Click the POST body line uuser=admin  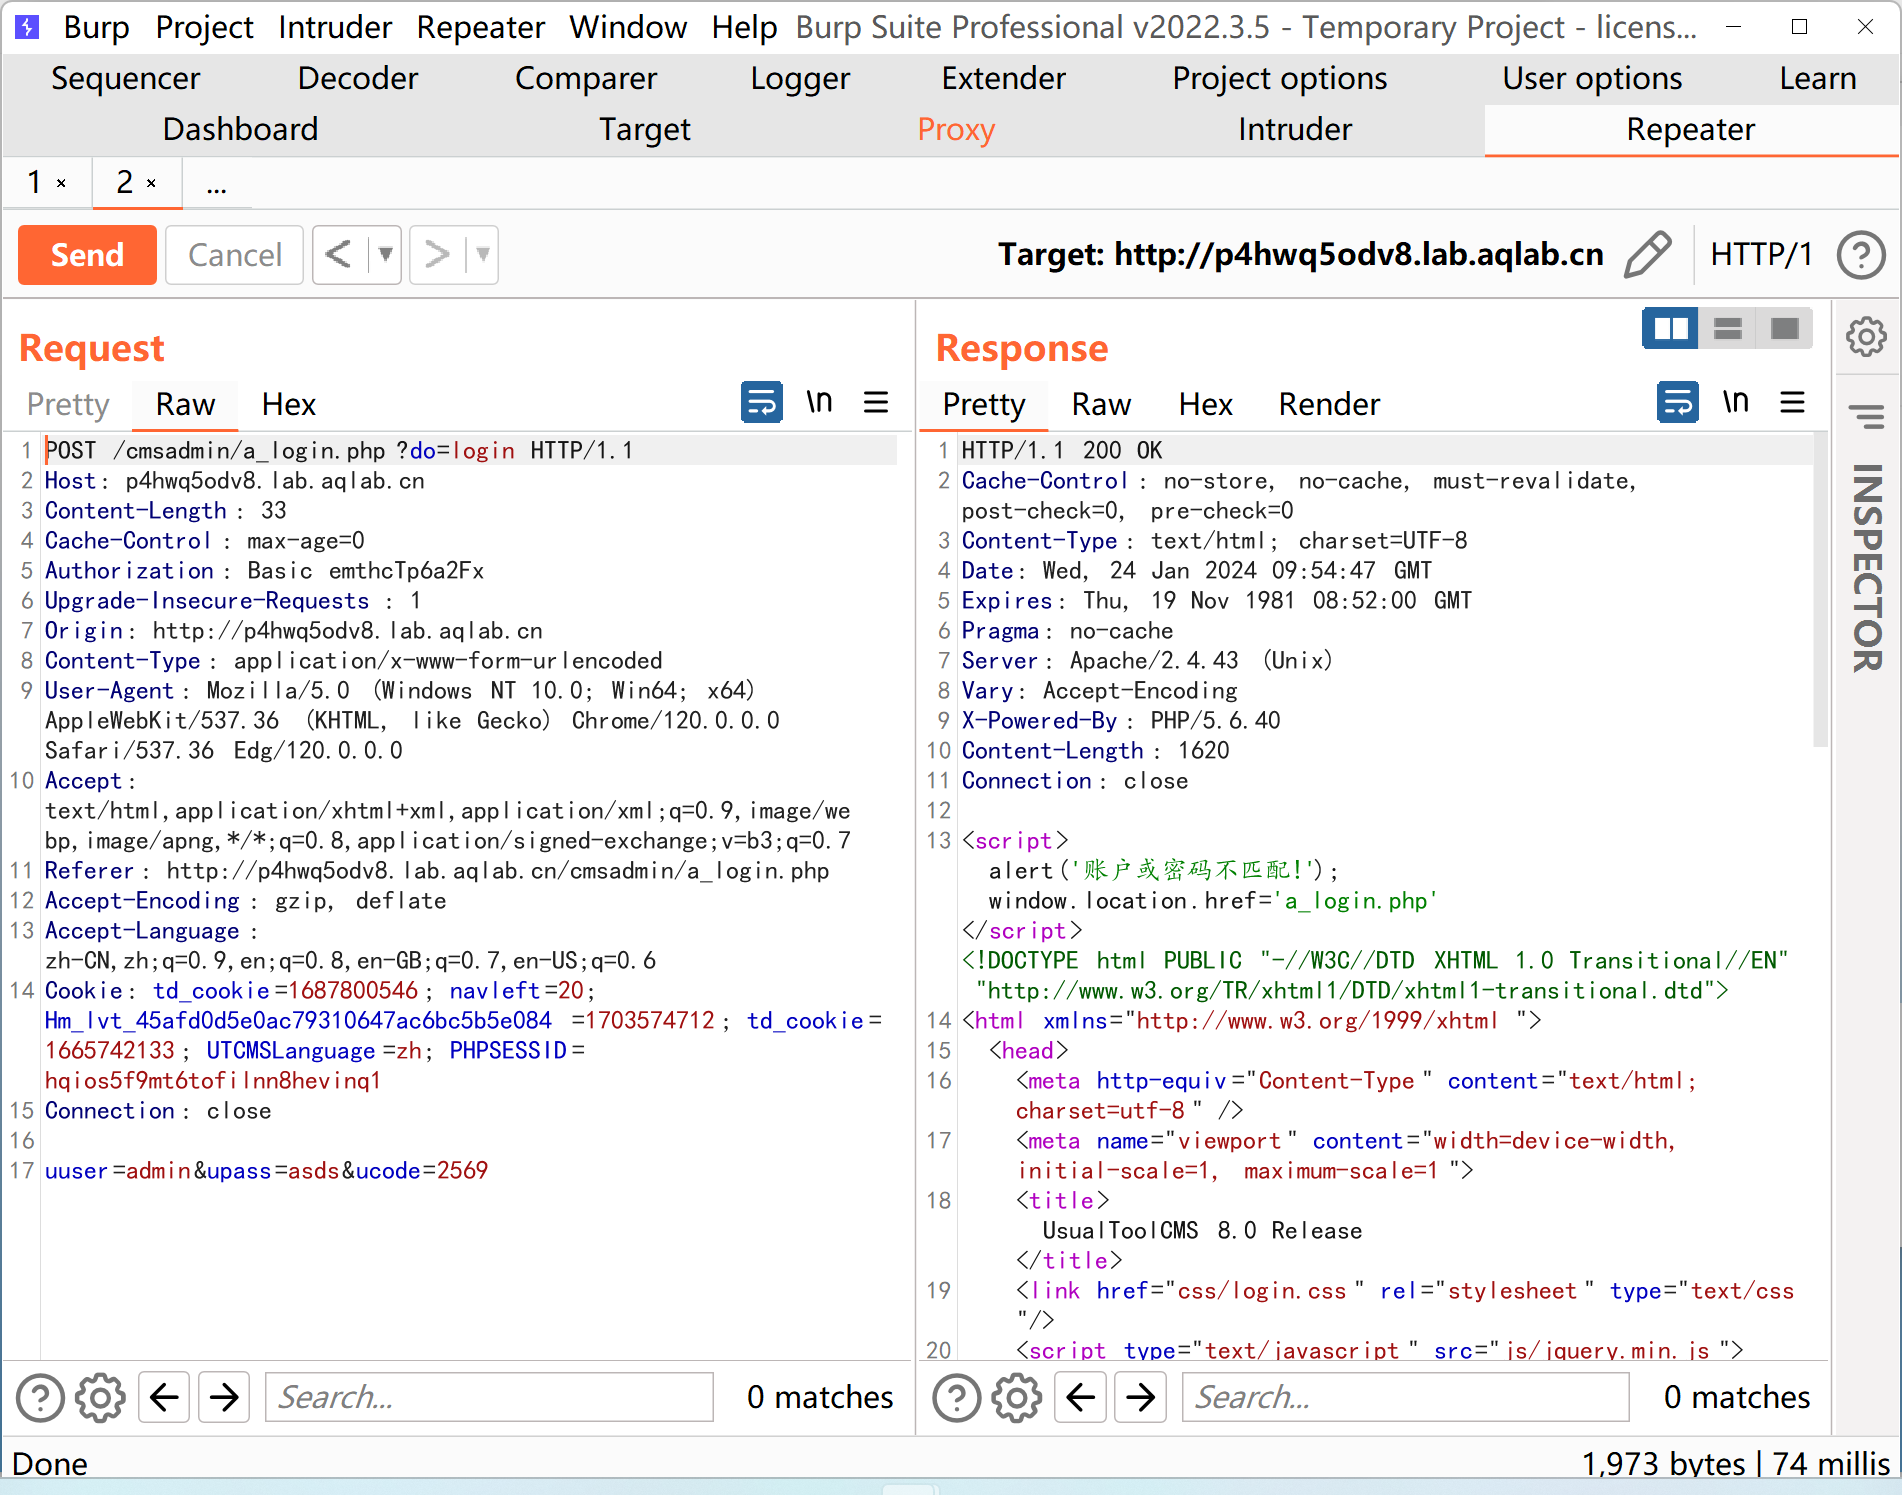point(266,1171)
